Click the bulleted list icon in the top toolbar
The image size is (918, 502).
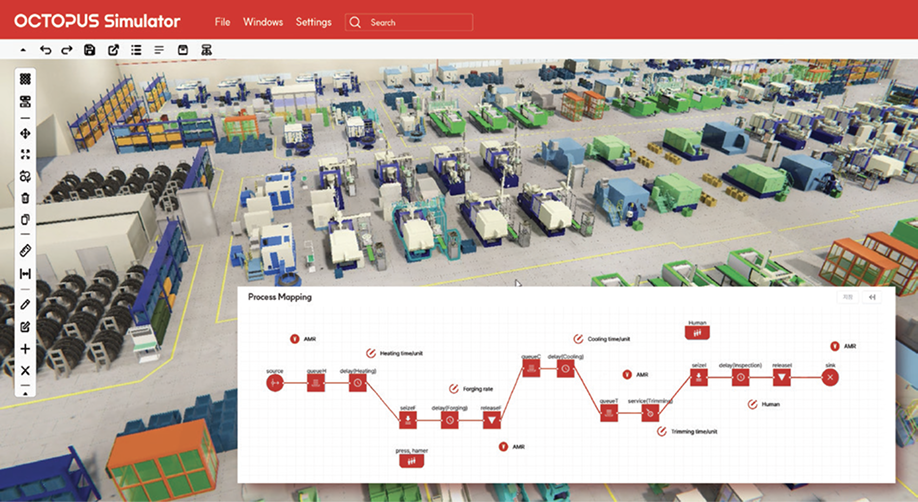pos(136,50)
